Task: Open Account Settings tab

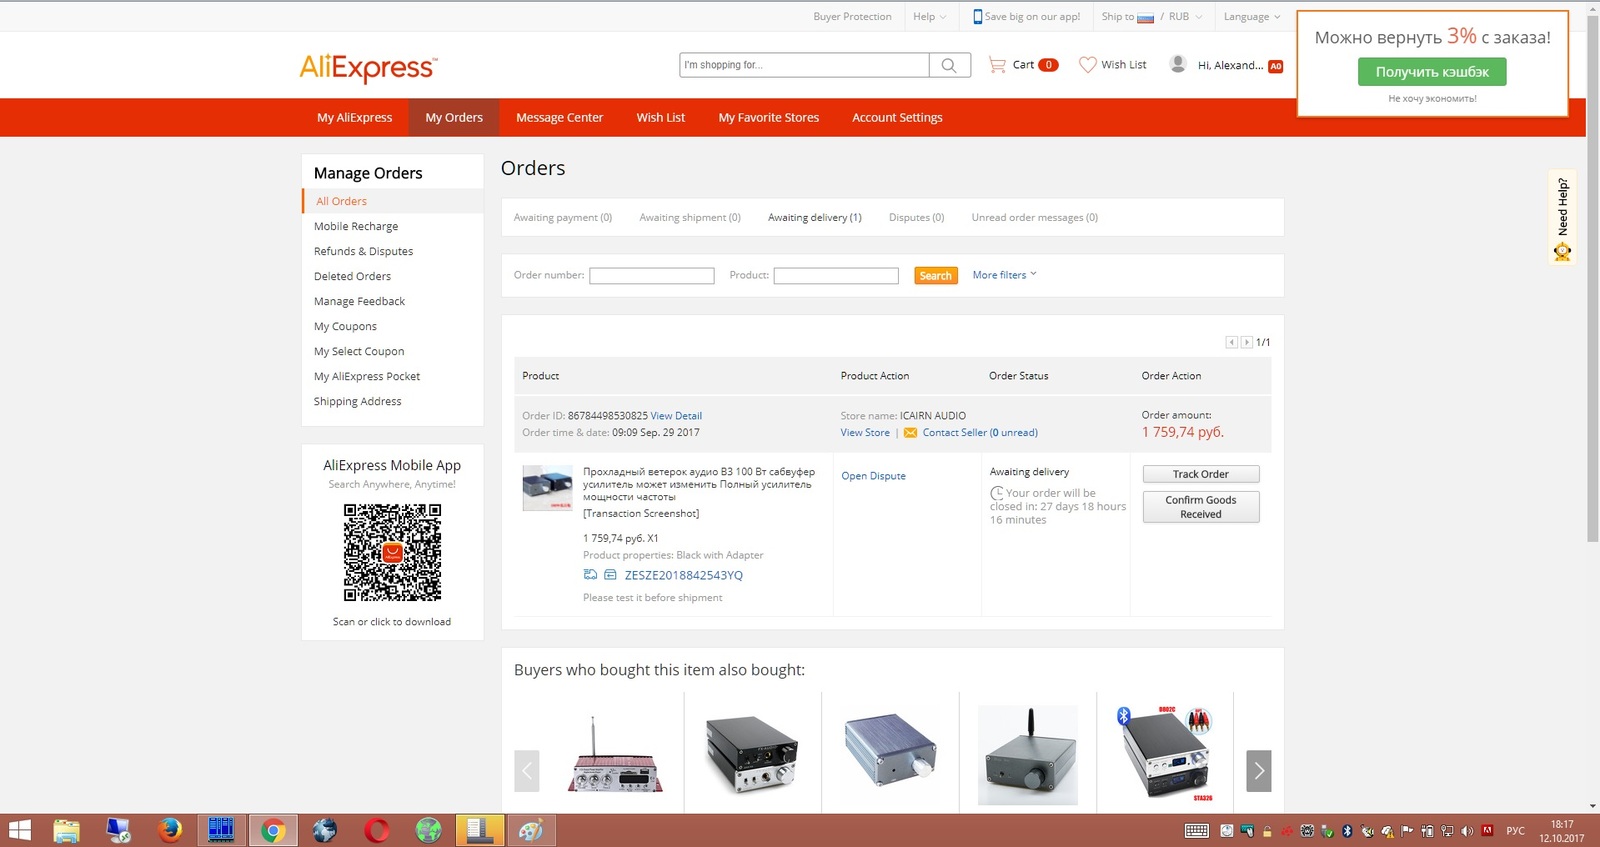Action: click(x=897, y=118)
